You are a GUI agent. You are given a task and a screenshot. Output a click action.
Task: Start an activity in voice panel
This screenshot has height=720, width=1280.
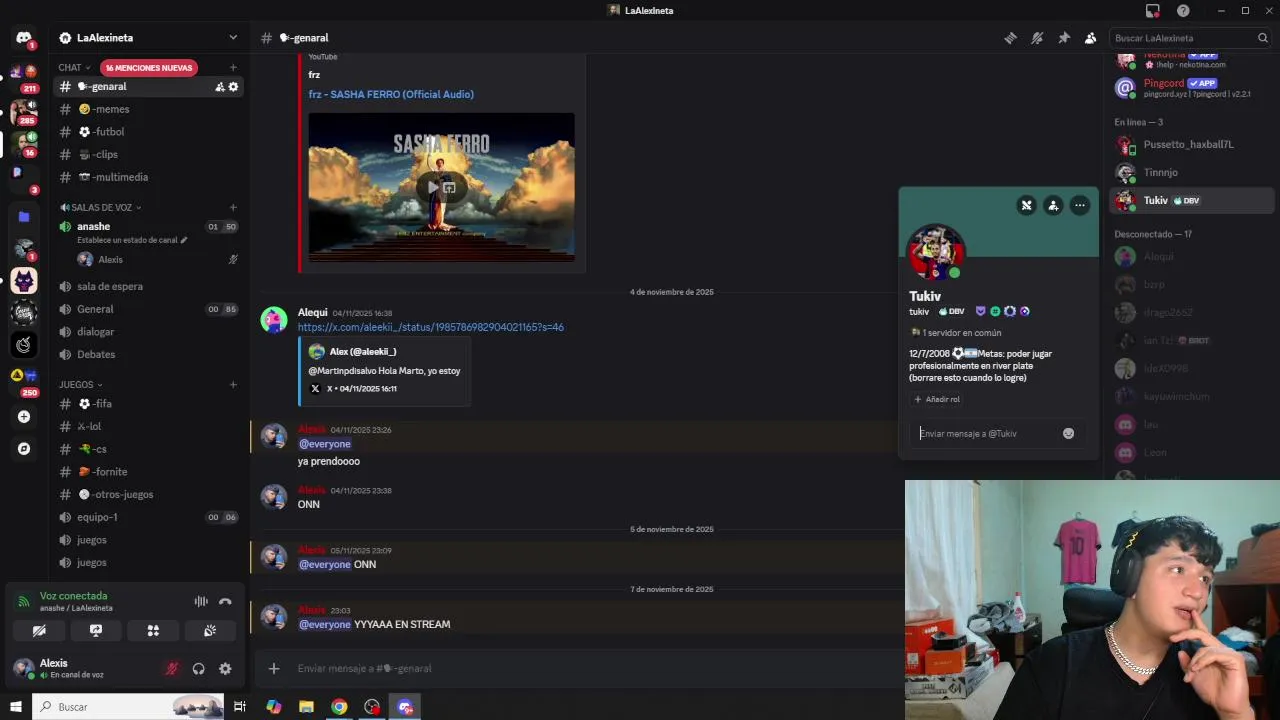click(x=153, y=631)
